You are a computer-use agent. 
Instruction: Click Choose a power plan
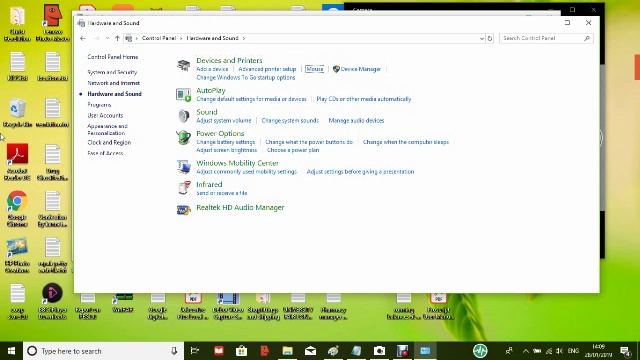[x=293, y=150]
